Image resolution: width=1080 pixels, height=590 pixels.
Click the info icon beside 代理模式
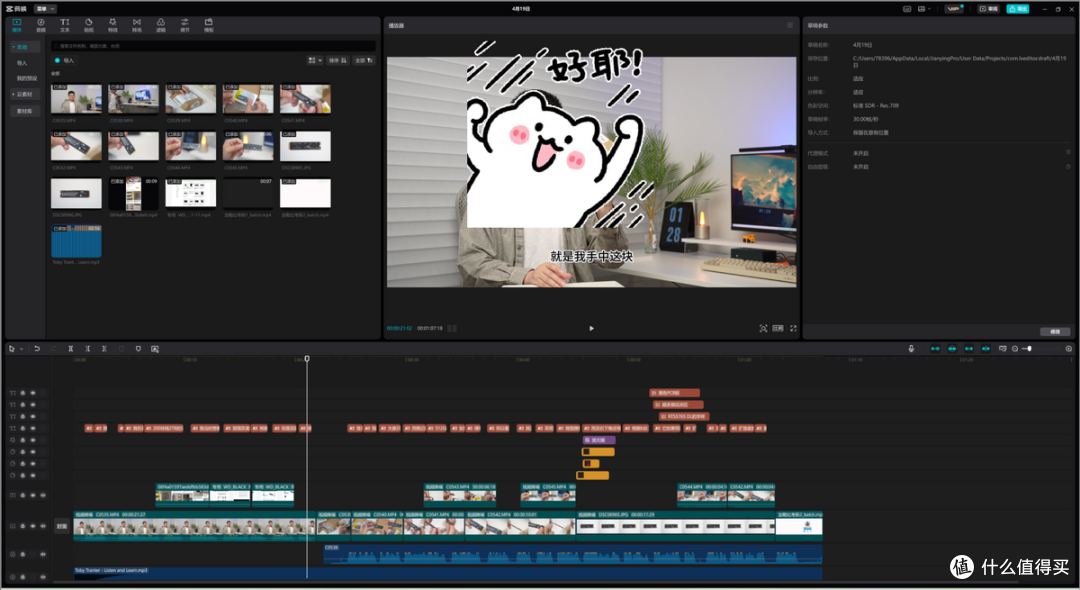click(x=1069, y=153)
